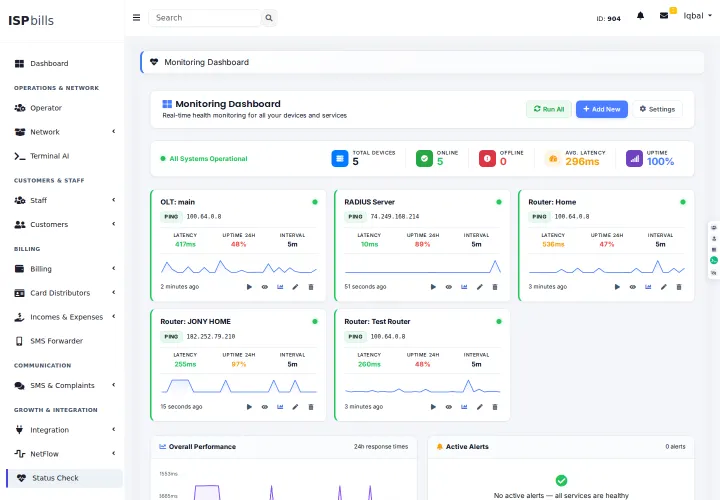Viewport: 720px width, 500px height.
Task: View Router: JONY HOME details with eye icon
Action: pos(265,407)
